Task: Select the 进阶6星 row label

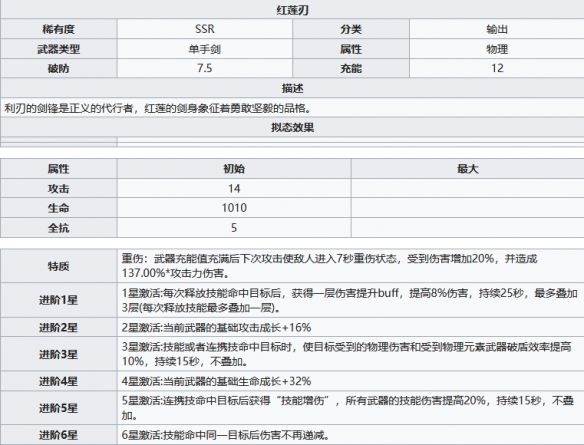Action: [x=58, y=435]
